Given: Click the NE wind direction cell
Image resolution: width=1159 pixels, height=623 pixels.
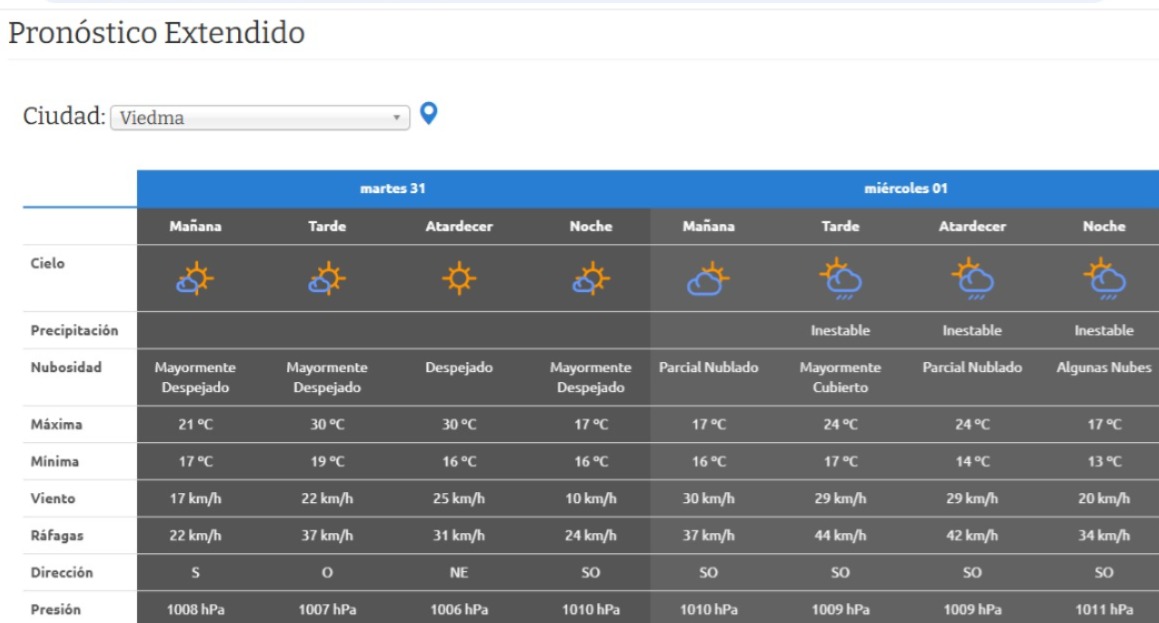Looking at the screenshot, I should click(x=459, y=572).
